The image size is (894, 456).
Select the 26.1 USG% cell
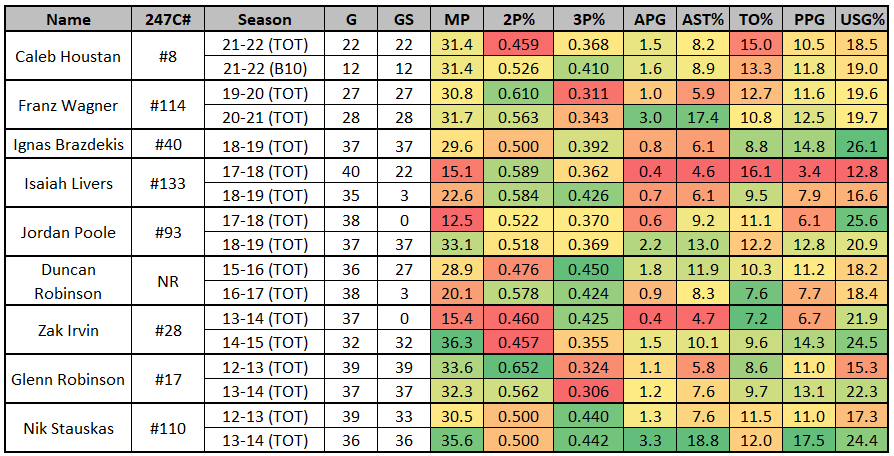click(x=861, y=144)
